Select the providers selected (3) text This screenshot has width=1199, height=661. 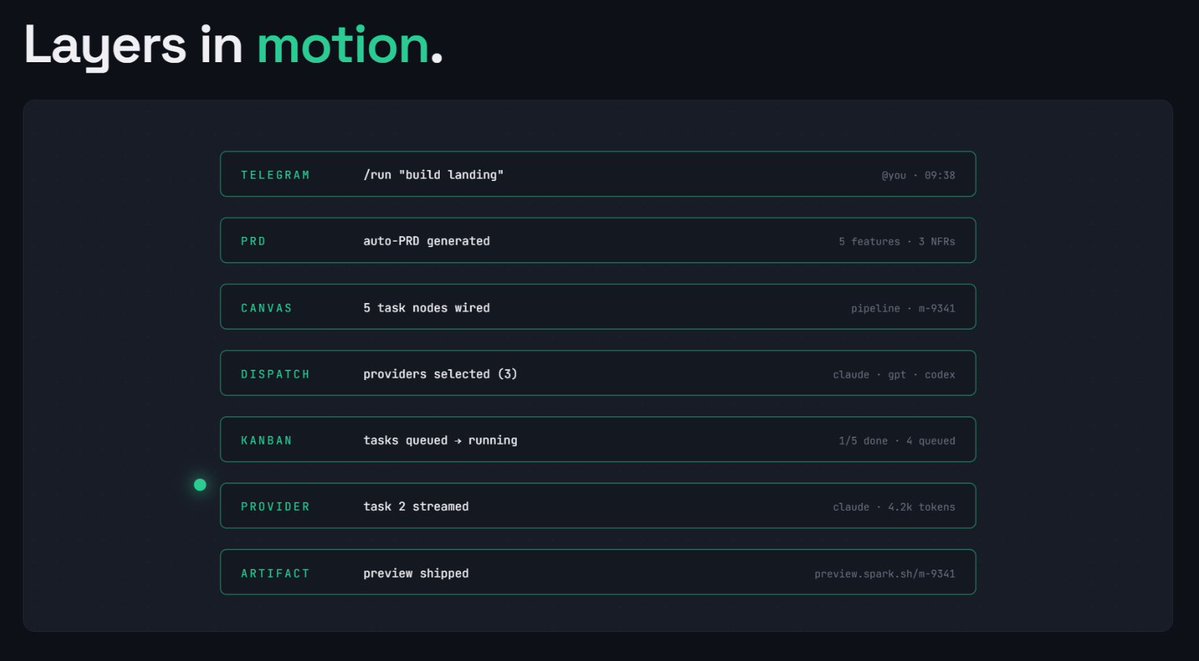(x=440, y=374)
